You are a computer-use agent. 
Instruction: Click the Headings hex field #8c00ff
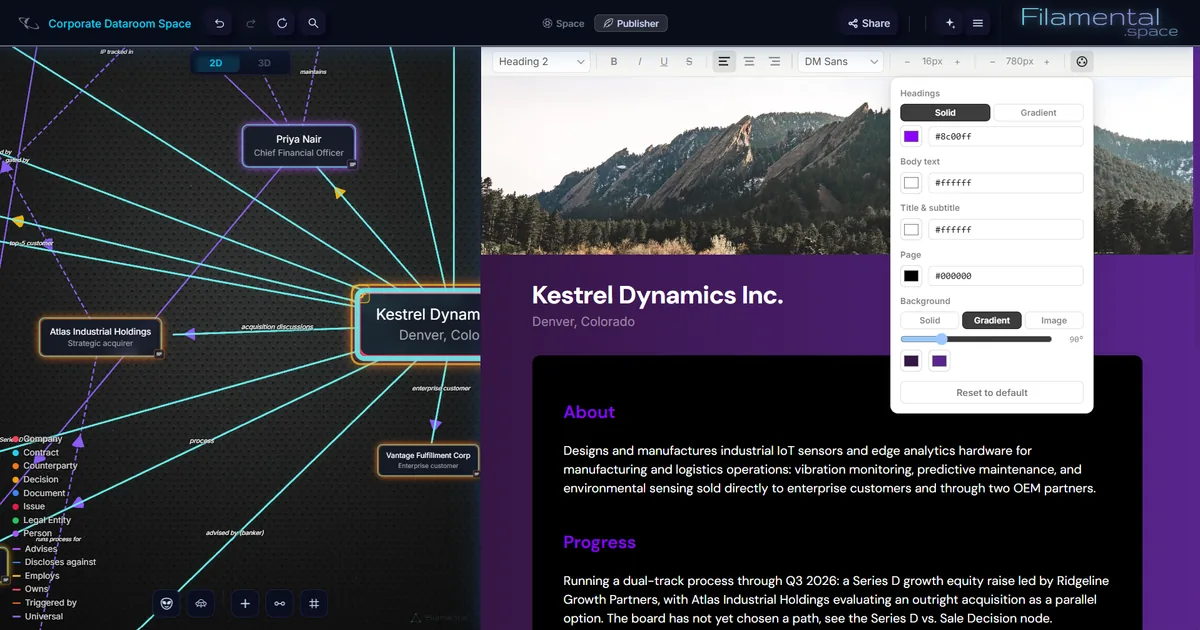point(1005,137)
